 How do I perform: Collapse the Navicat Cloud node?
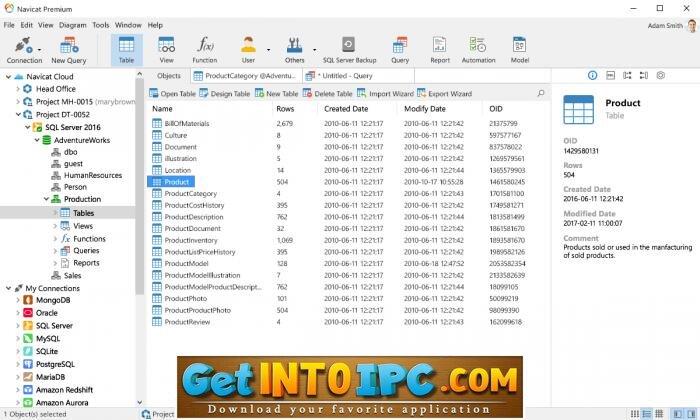(x=8, y=77)
